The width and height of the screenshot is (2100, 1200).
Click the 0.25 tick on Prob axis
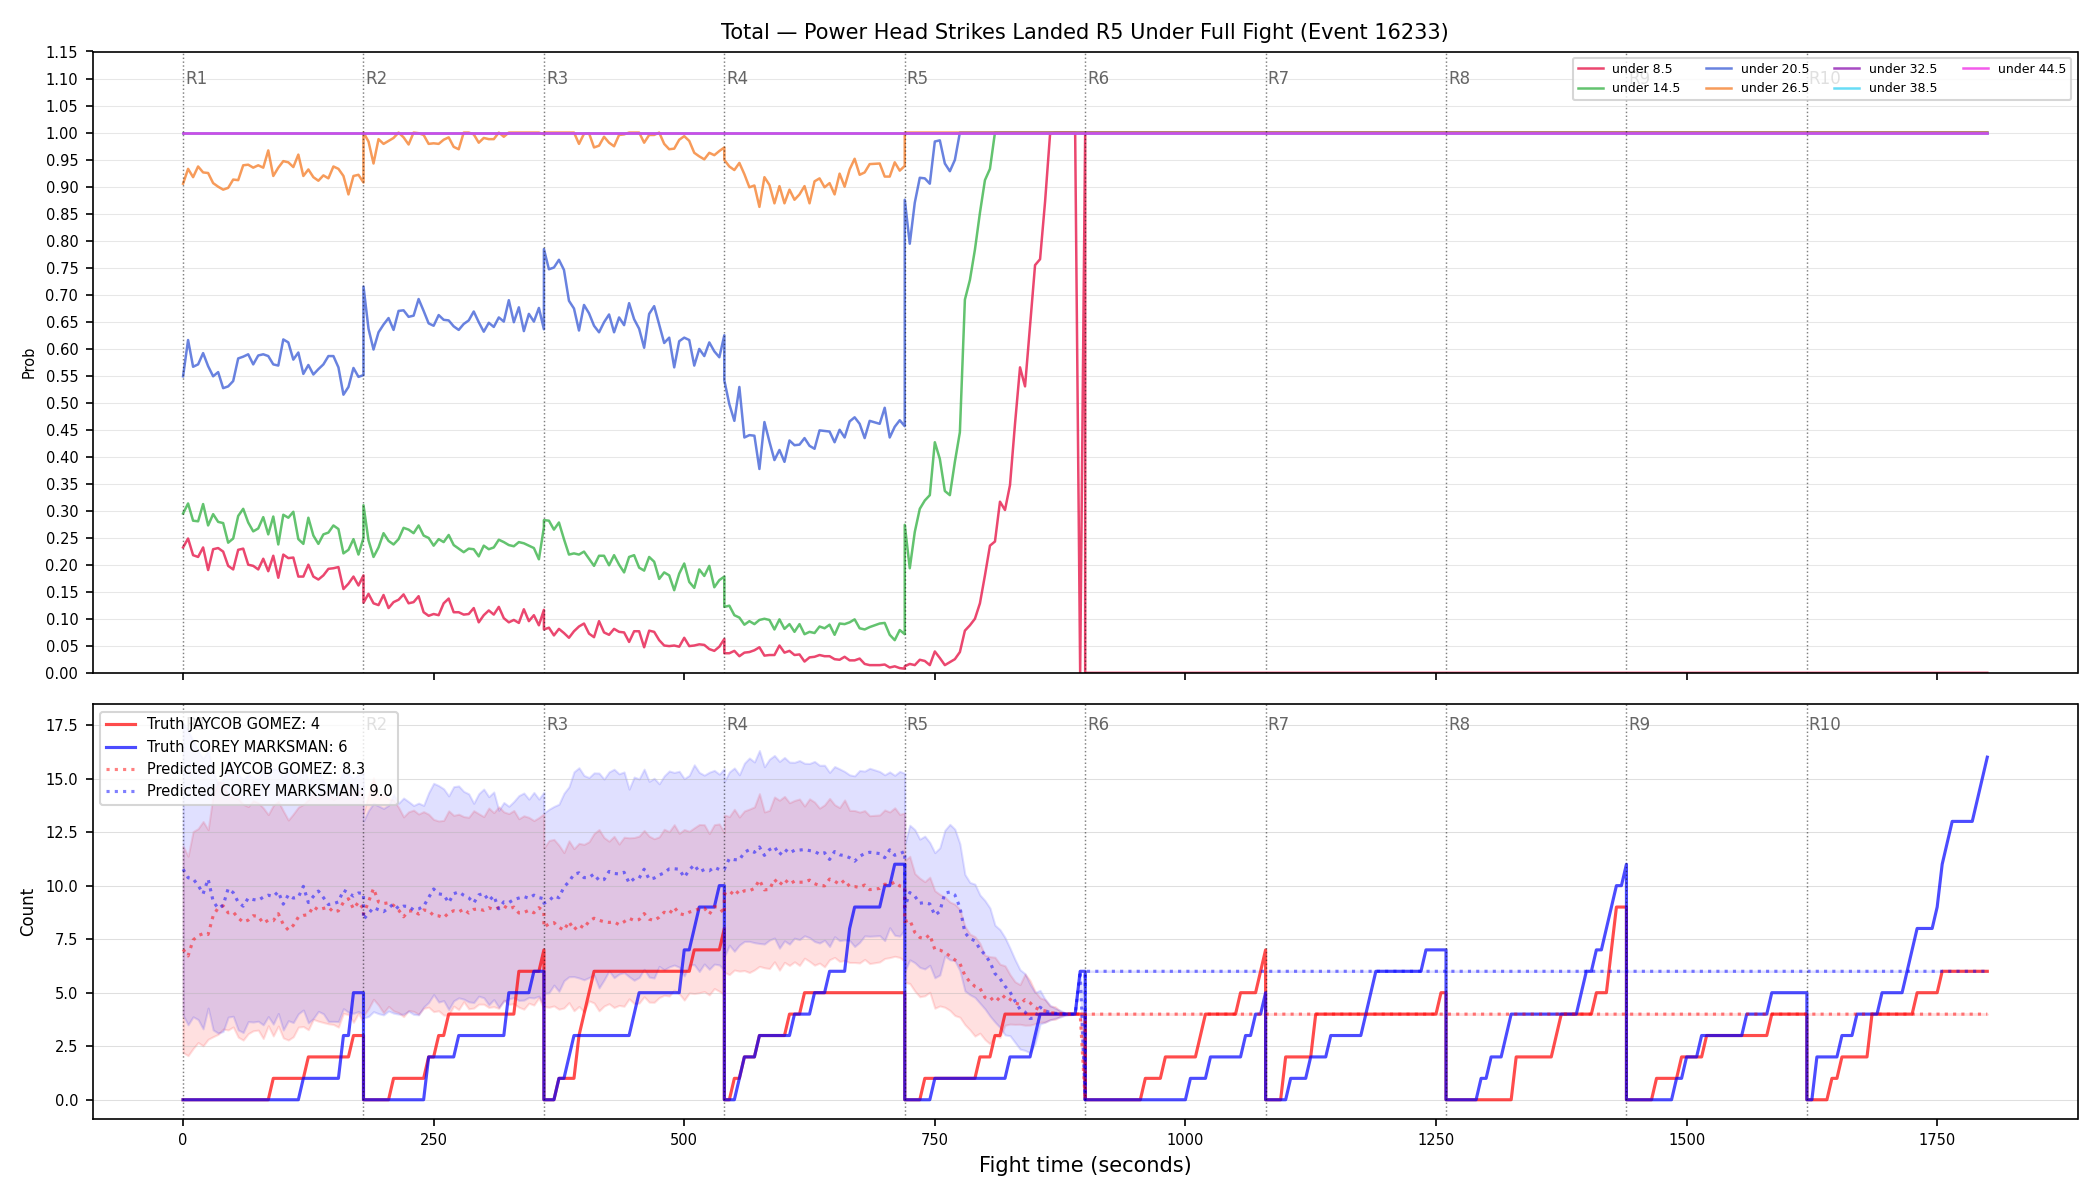pyautogui.click(x=62, y=538)
